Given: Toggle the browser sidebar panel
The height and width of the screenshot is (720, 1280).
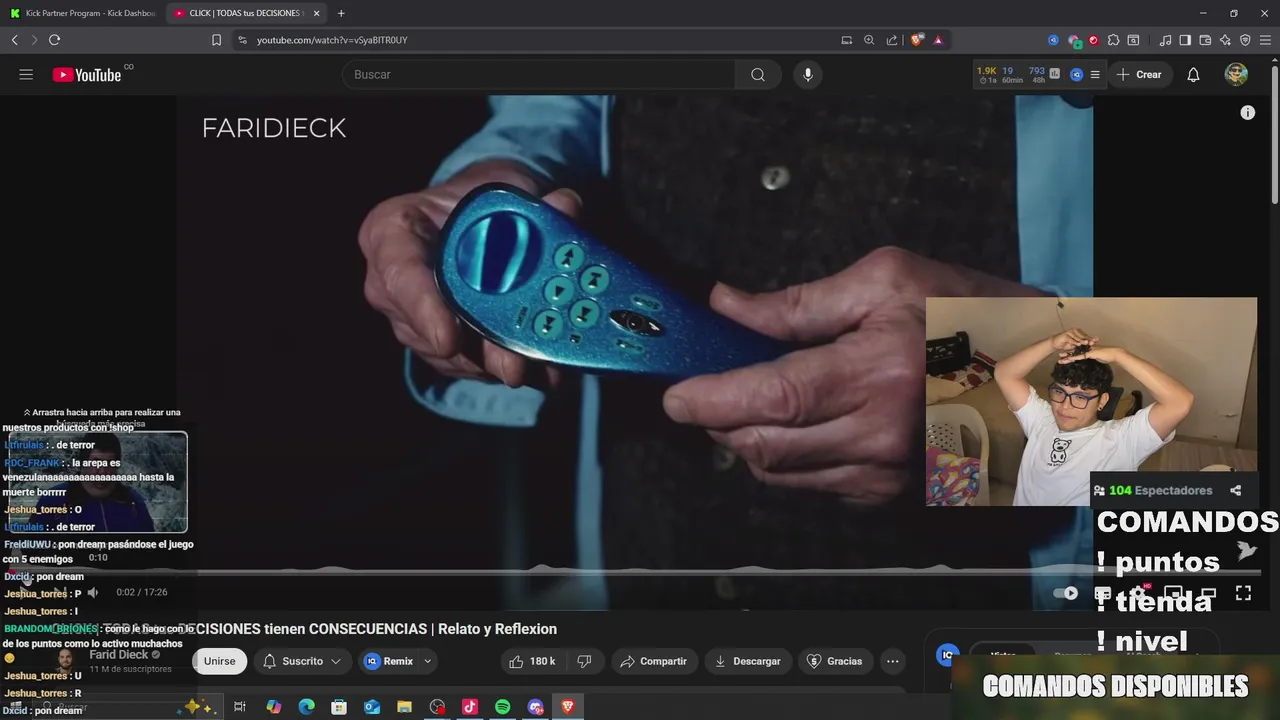Looking at the screenshot, I should [x=1185, y=40].
